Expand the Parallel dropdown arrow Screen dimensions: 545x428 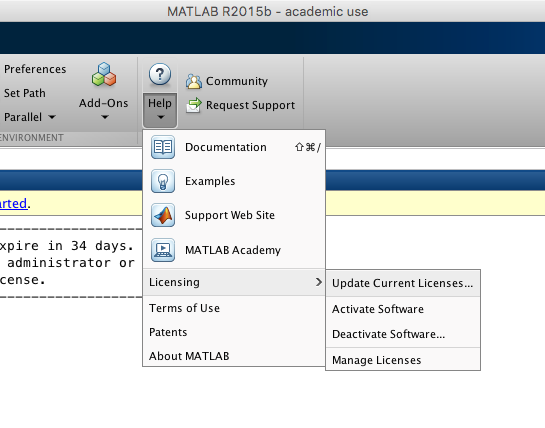pyautogui.click(x=52, y=117)
